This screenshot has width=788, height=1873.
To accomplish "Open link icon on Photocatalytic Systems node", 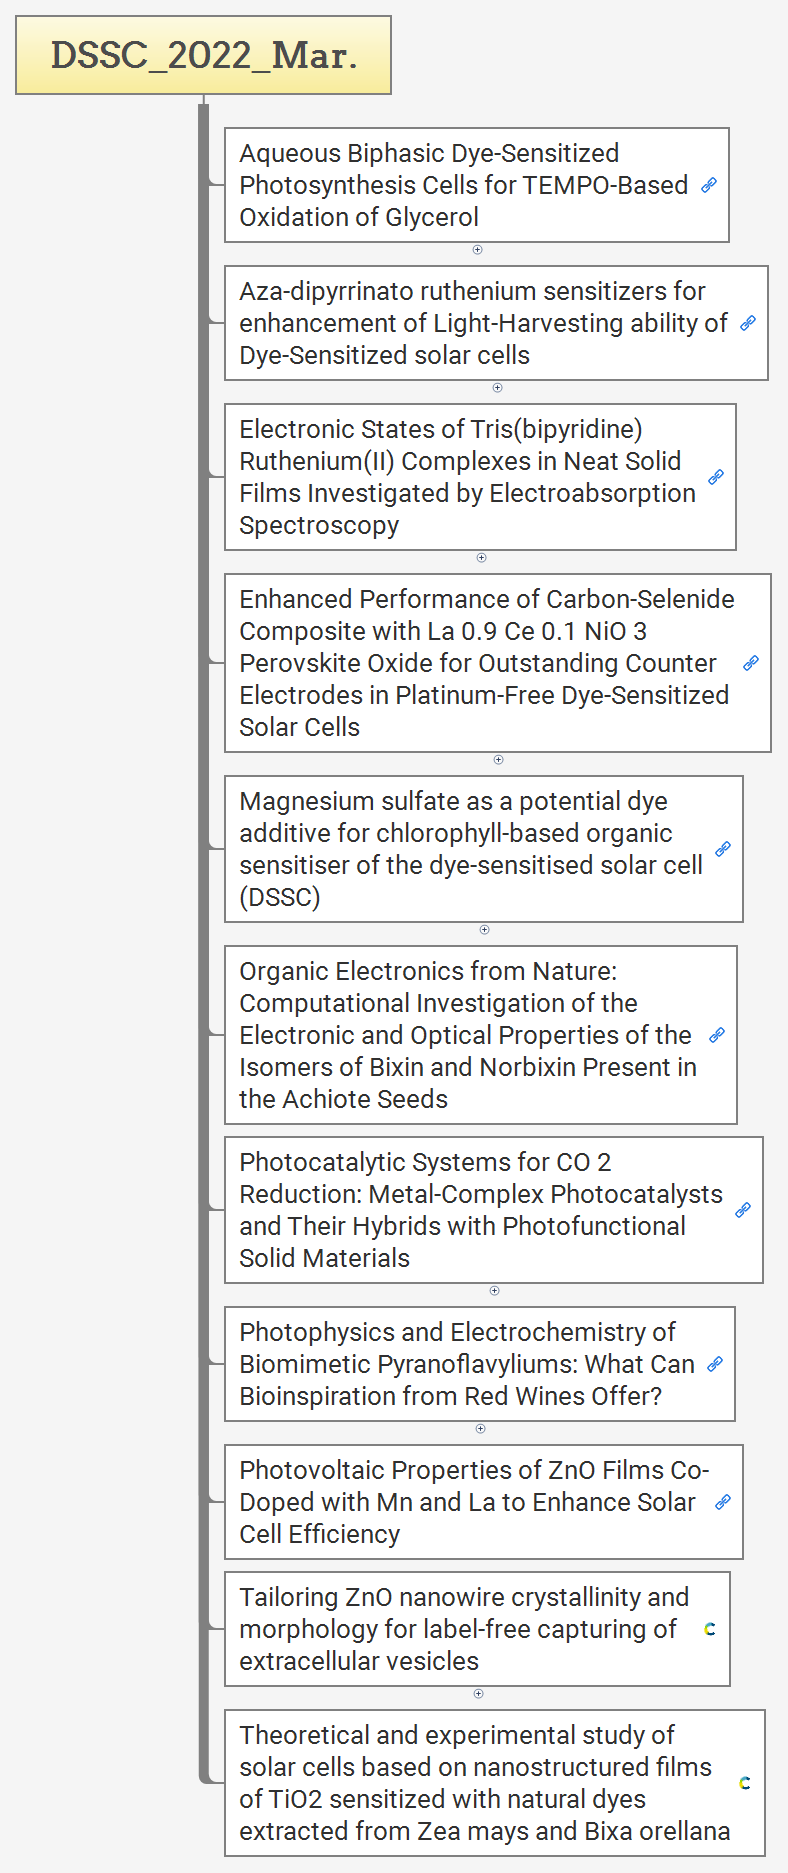I will pos(743,1210).
